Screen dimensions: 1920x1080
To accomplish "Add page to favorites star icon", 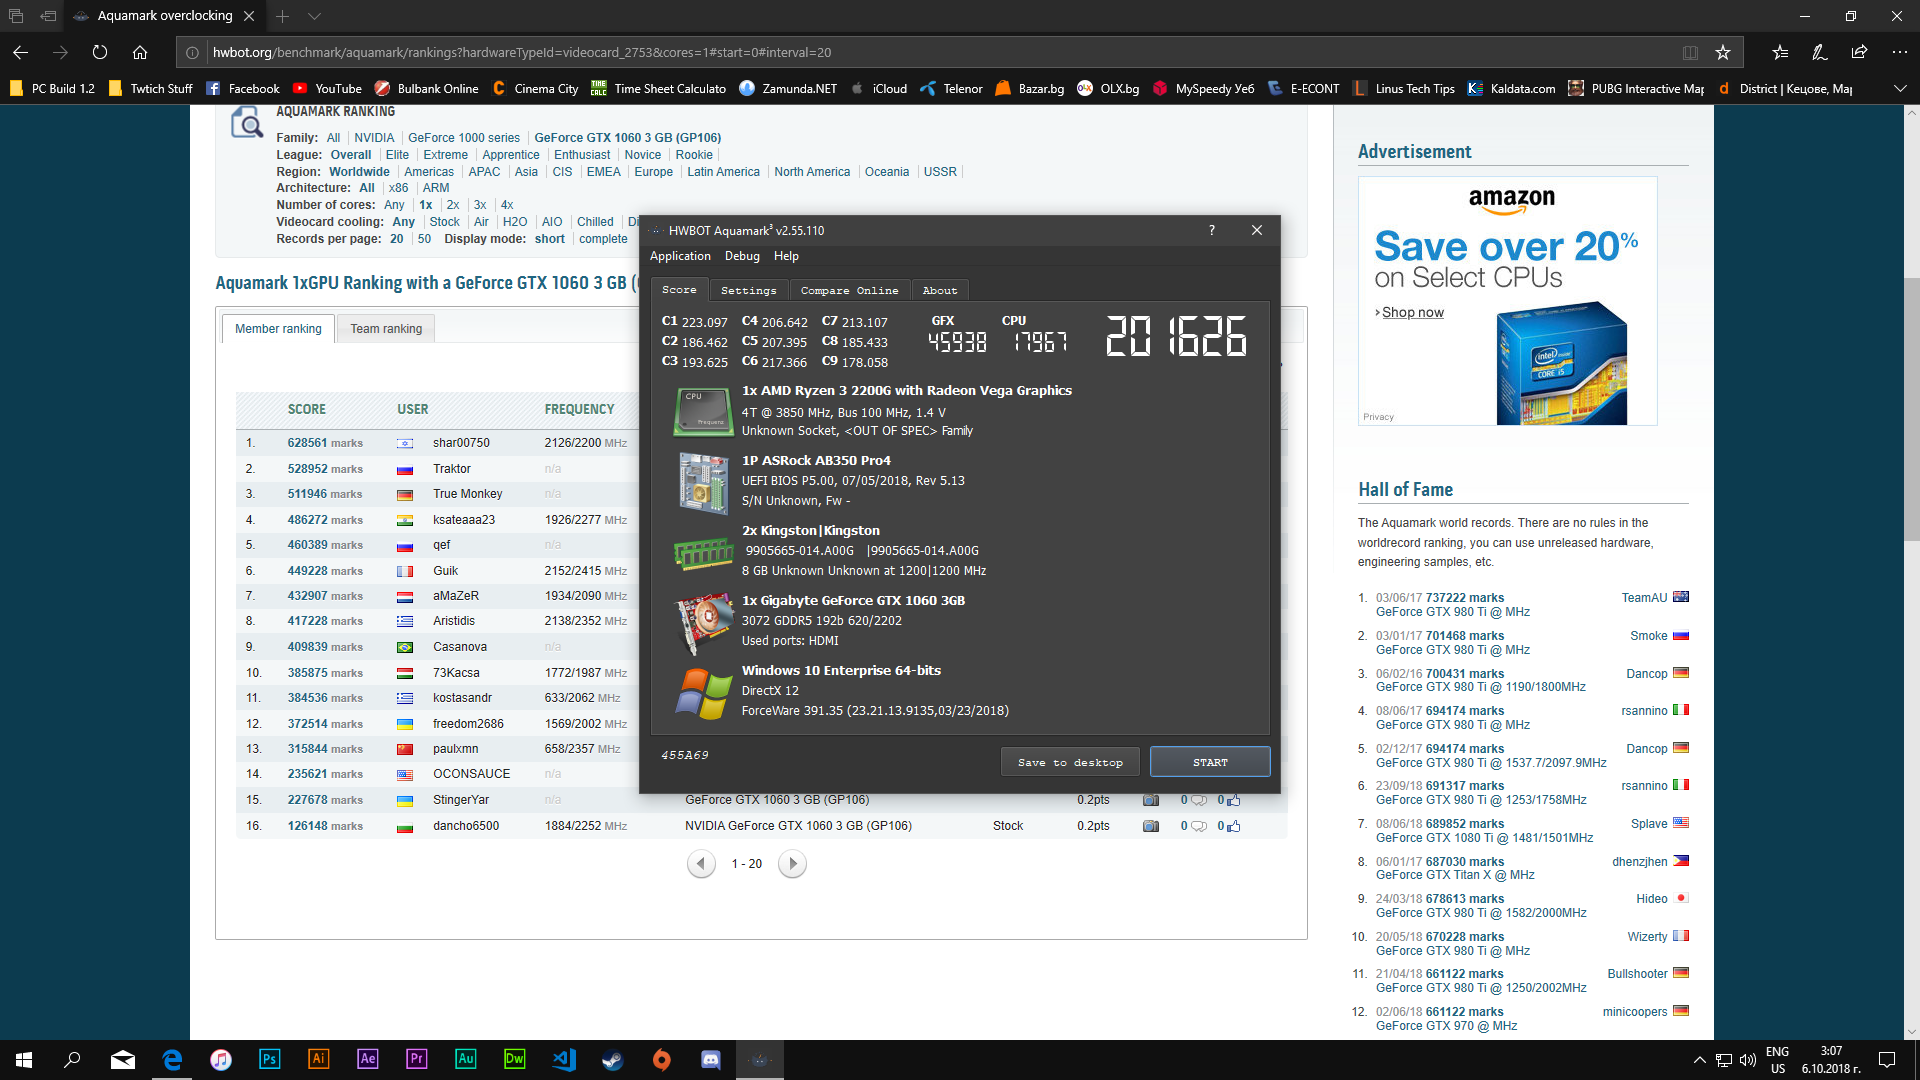I will [x=1723, y=52].
